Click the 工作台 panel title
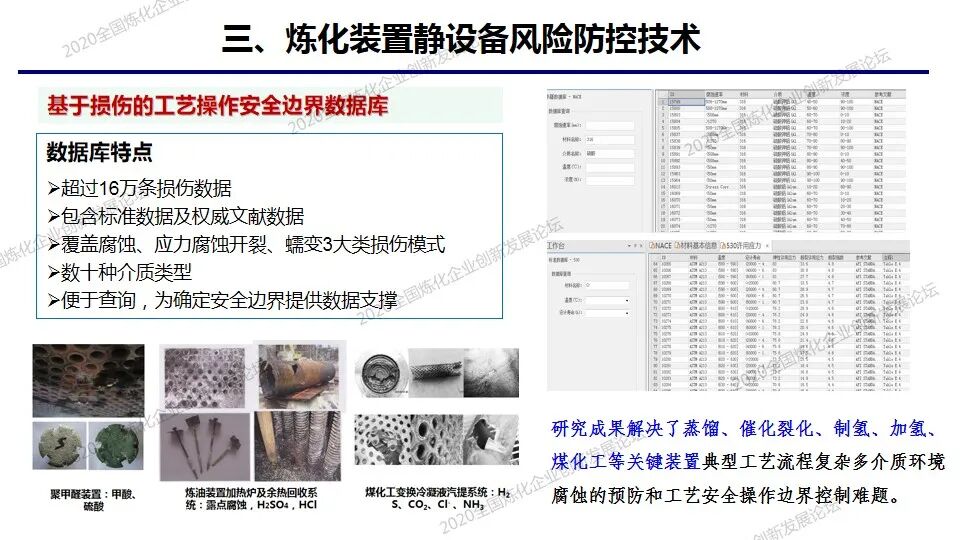 (x=555, y=246)
